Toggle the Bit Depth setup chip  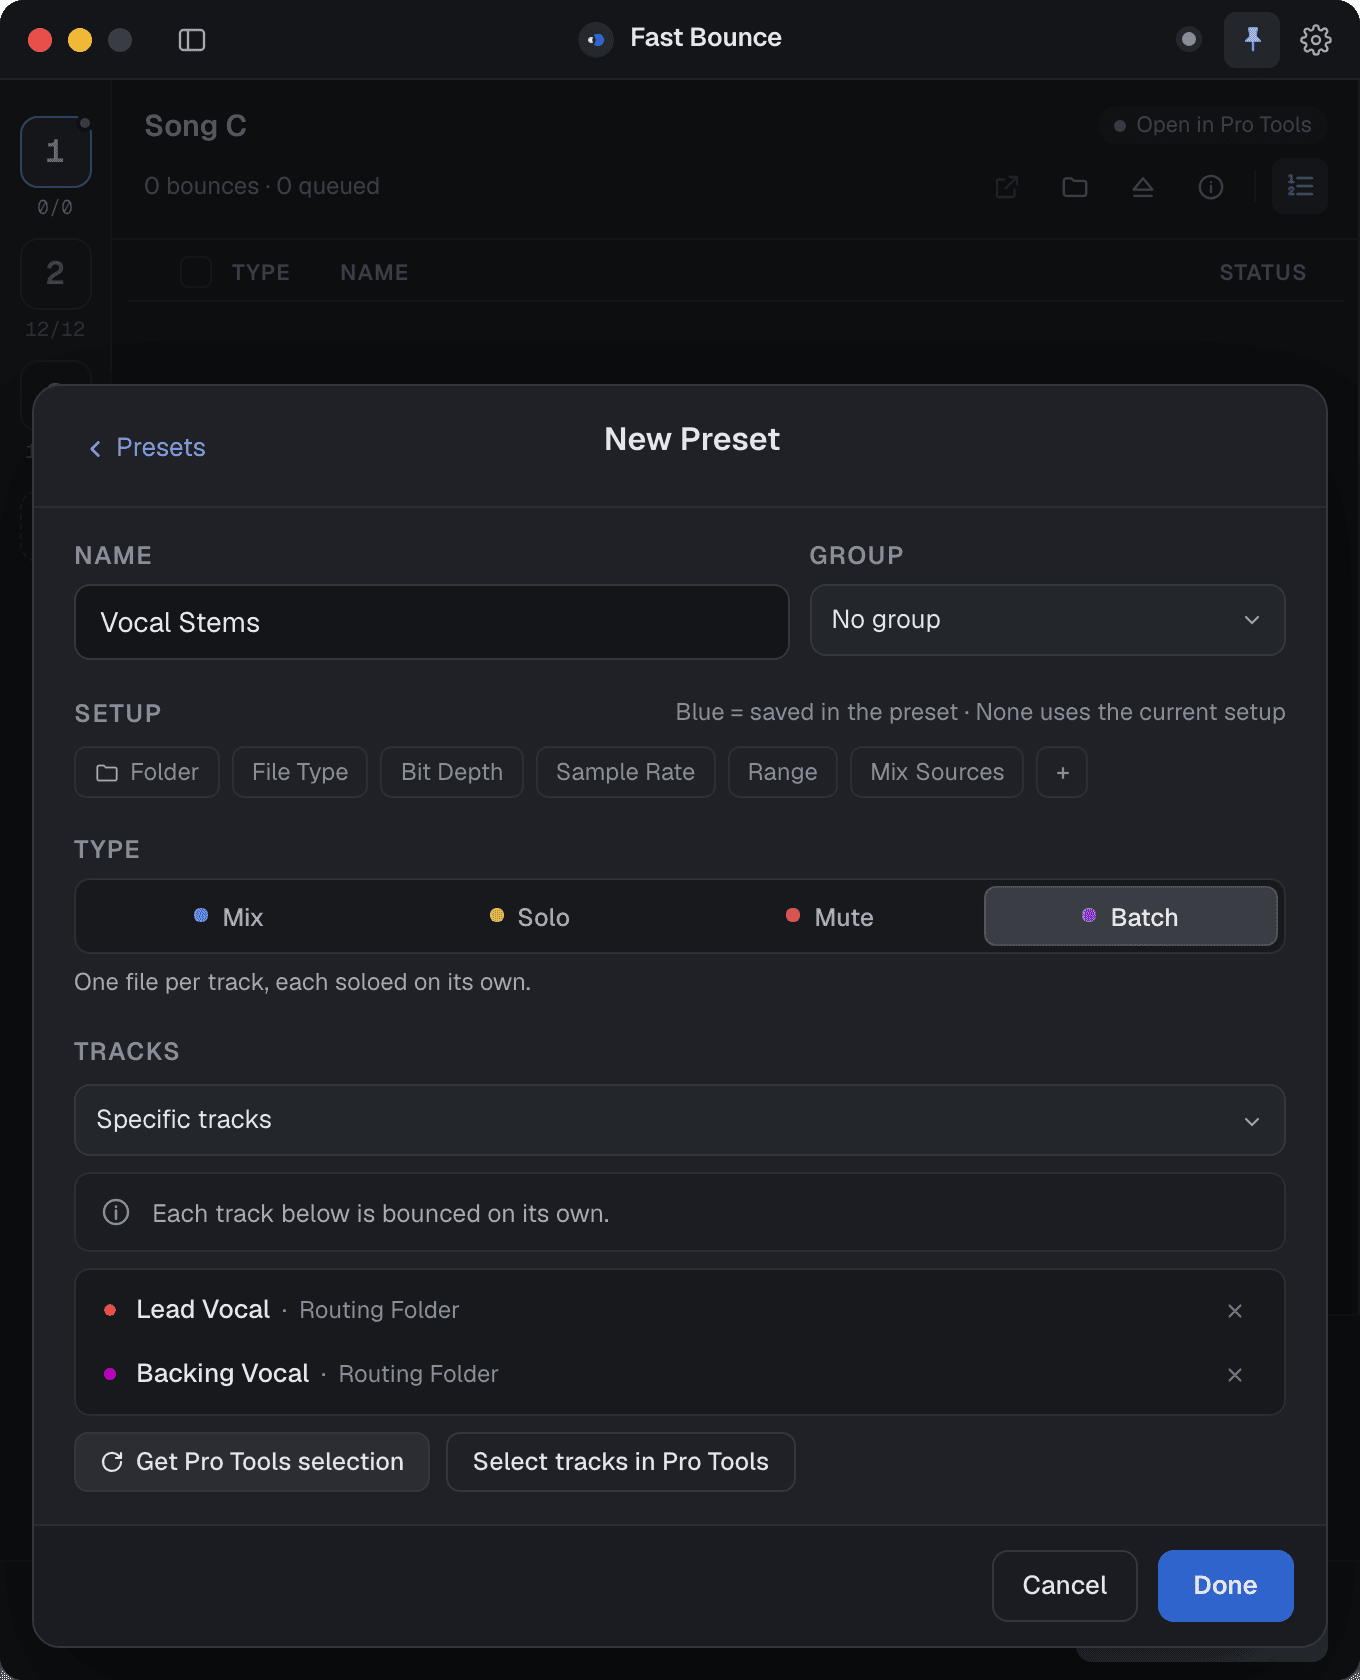[x=452, y=772]
